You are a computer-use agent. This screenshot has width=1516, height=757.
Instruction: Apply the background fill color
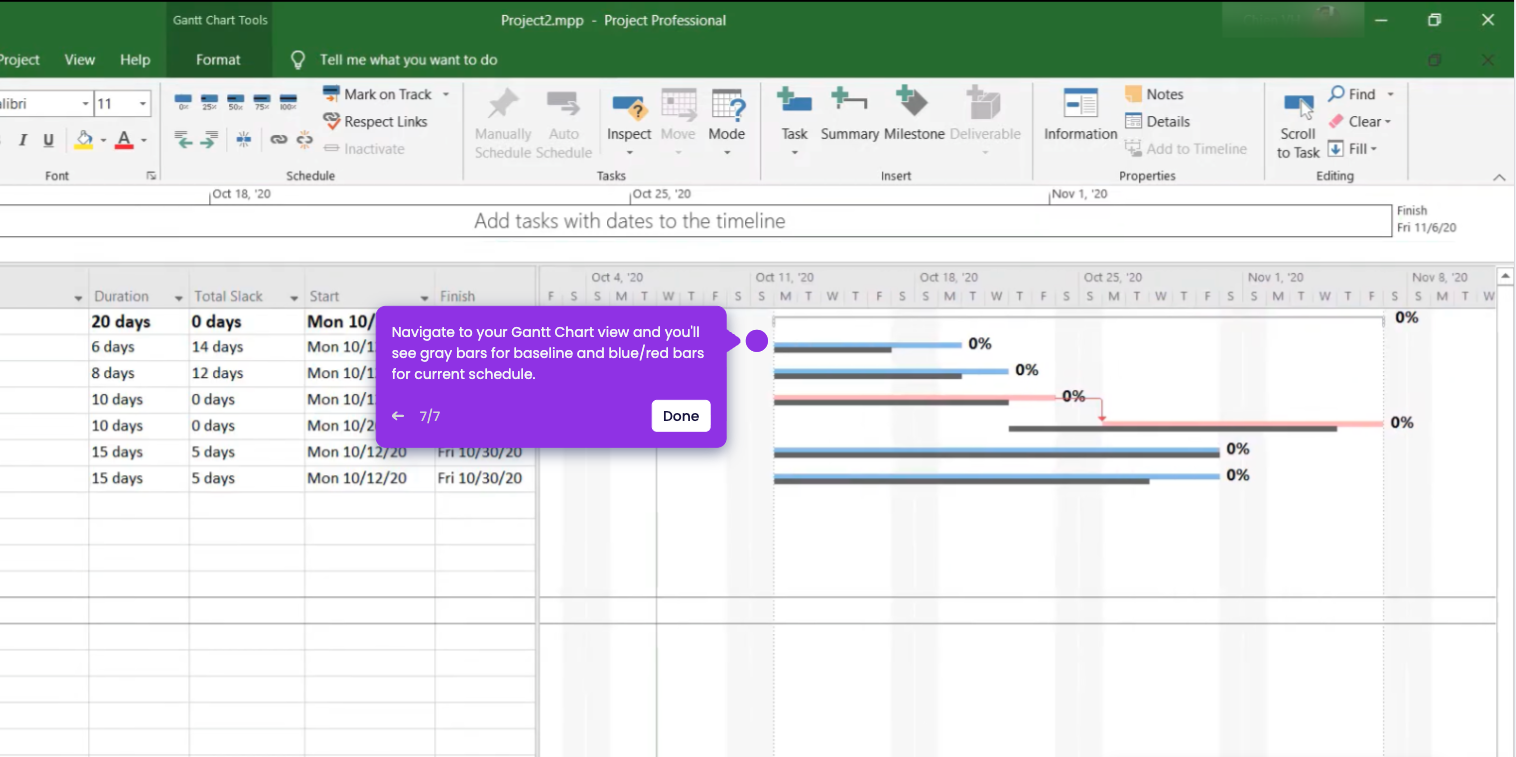click(x=84, y=140)
